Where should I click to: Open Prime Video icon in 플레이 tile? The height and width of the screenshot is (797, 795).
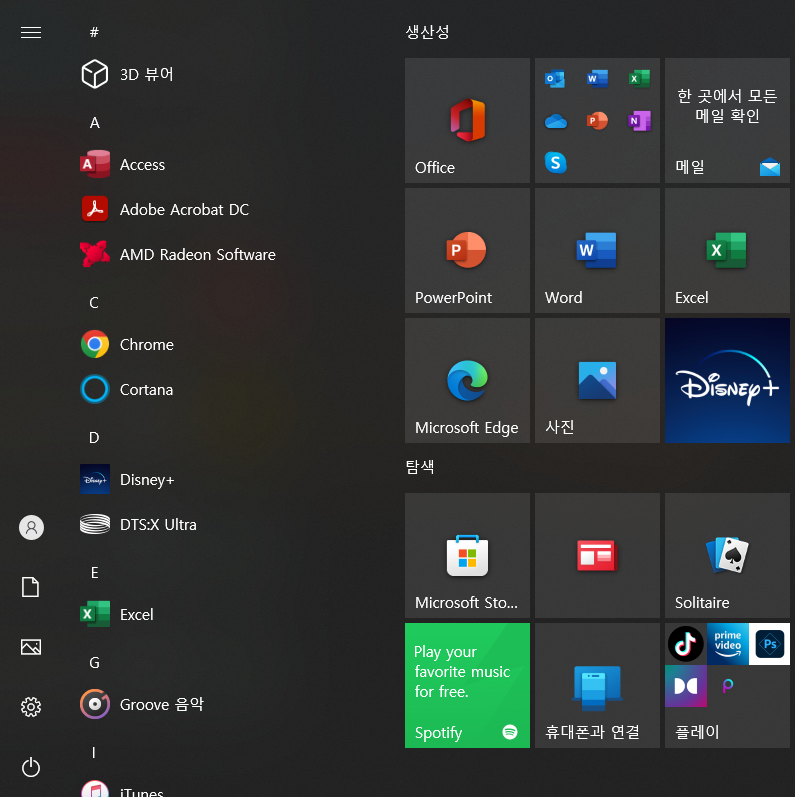[x=727, y=644]
